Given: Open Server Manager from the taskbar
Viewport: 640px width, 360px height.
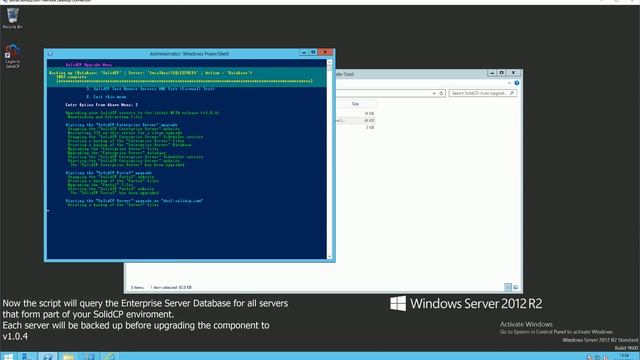Looking at the screenshot, I should coord(27,356).
